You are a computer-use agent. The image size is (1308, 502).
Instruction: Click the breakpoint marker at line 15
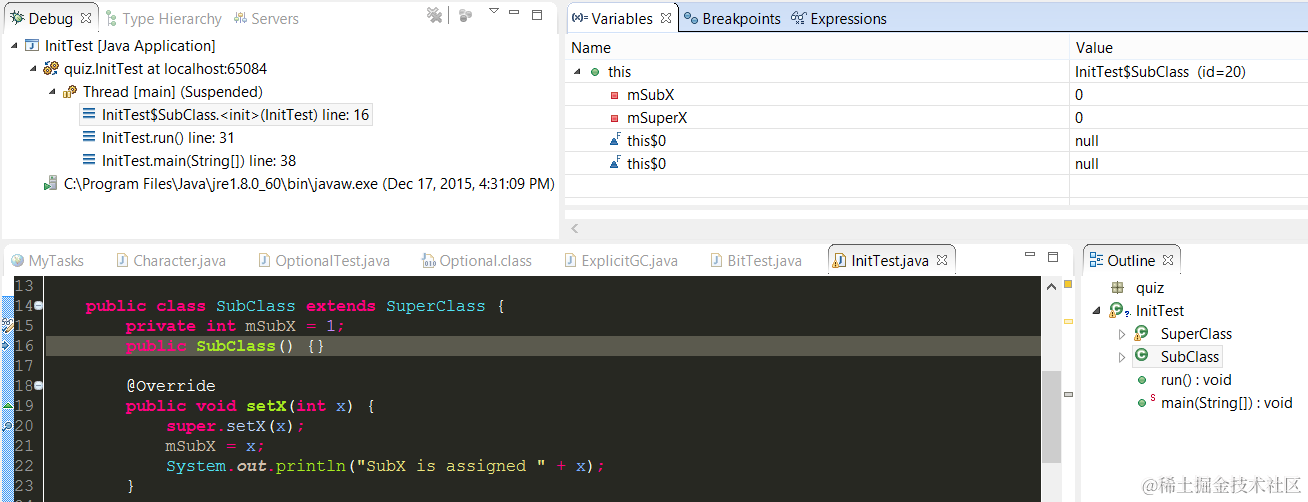tap(7, 326)
